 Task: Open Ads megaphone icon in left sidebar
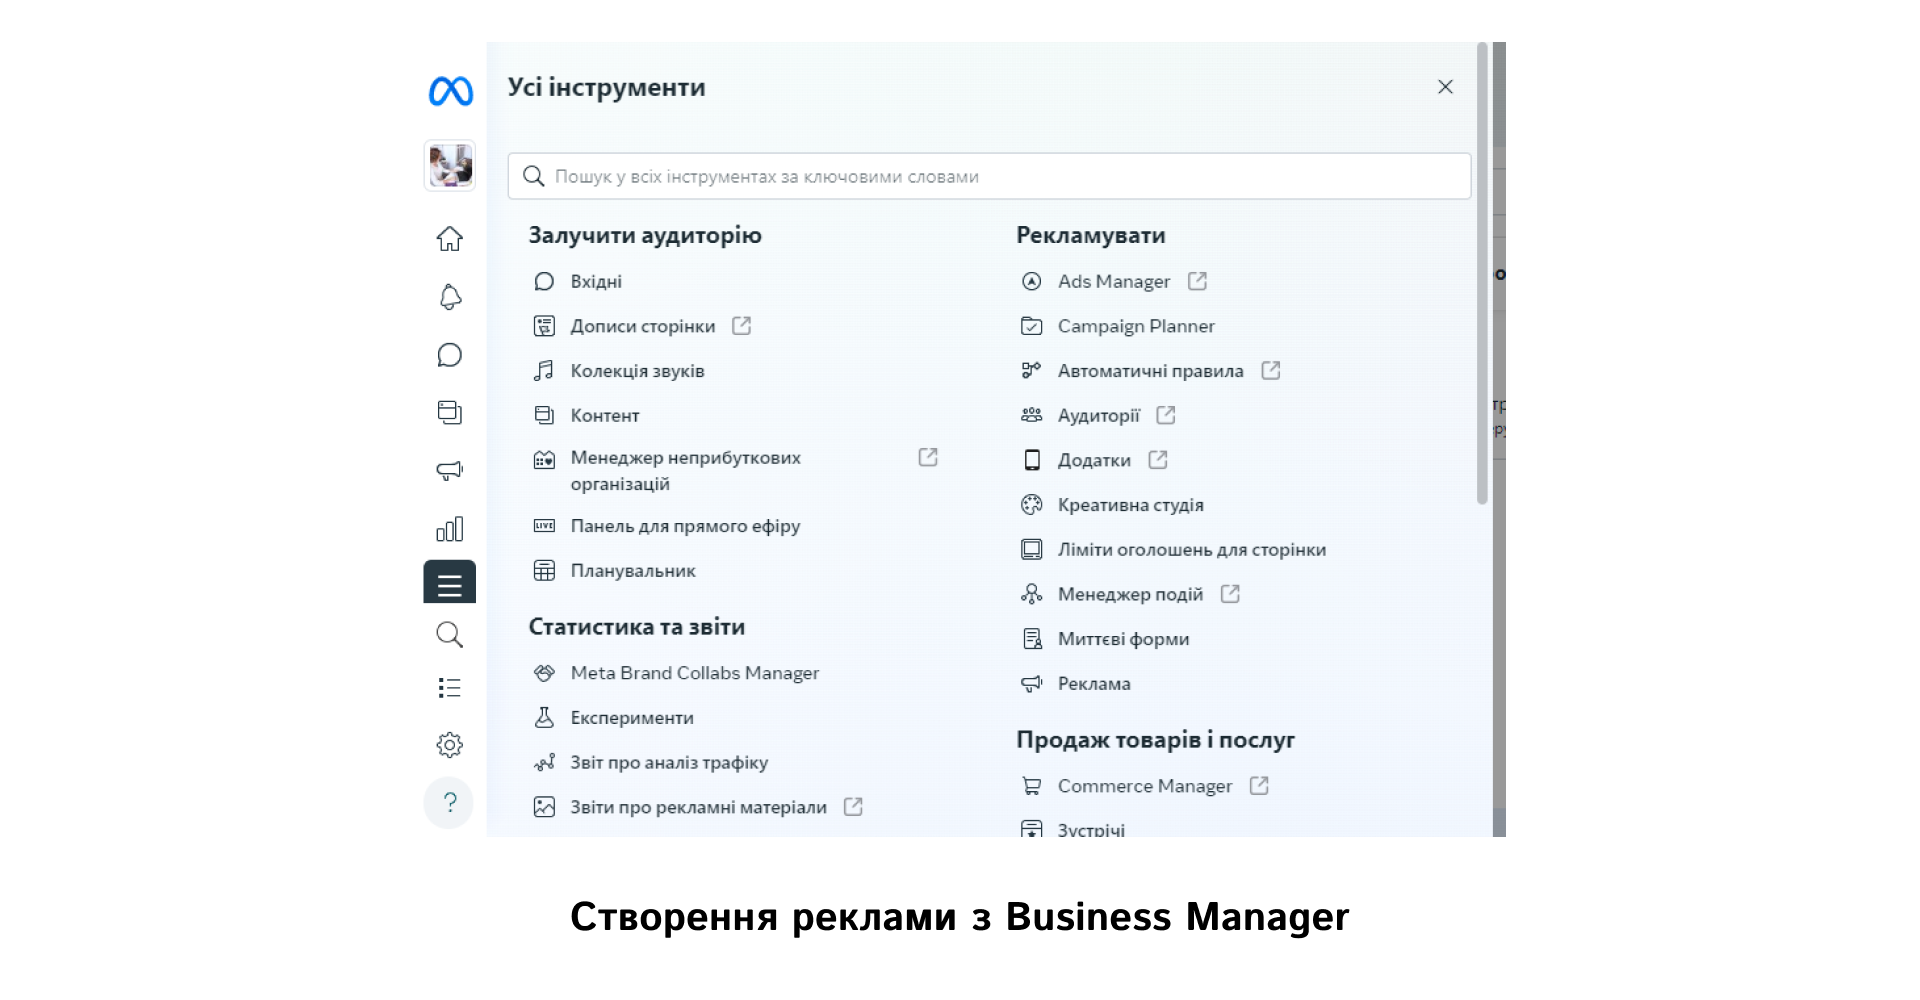tap(450, 470)
